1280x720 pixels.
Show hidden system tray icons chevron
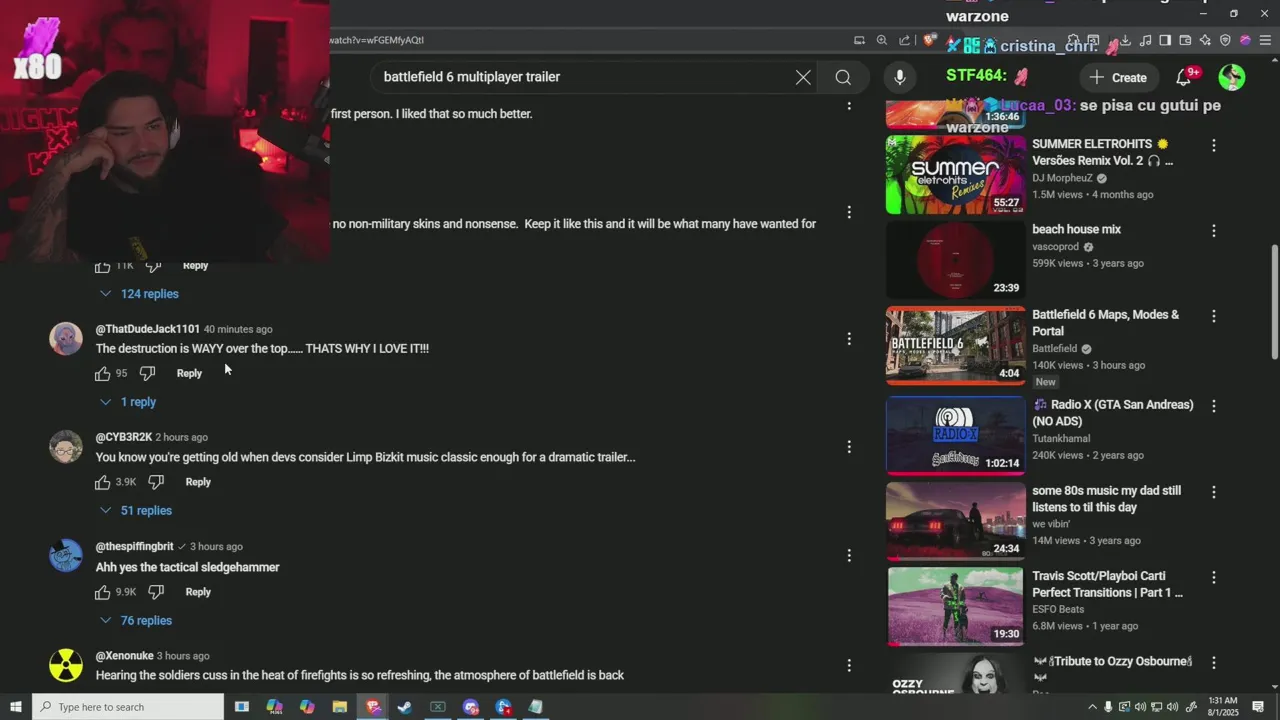[1092, 707]
